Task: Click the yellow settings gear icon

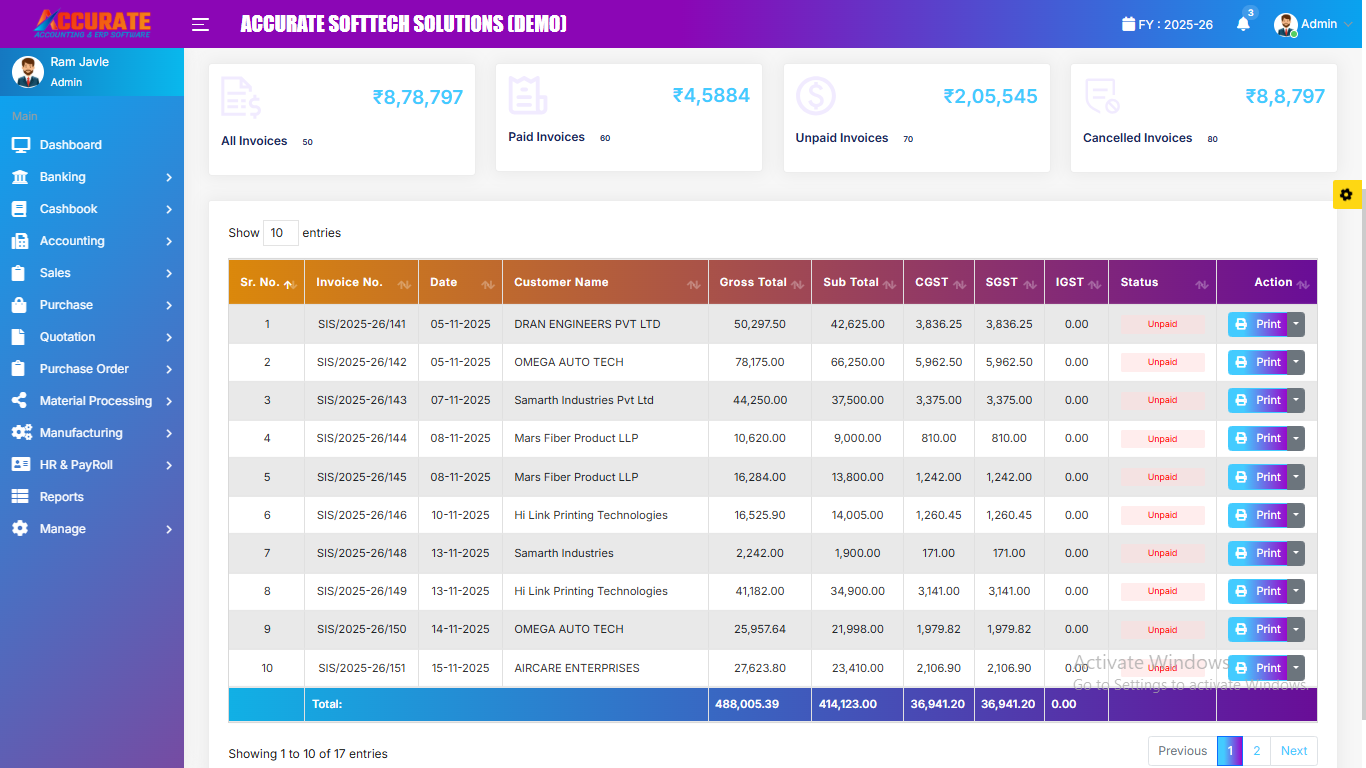Action: tap(1346, 195)
